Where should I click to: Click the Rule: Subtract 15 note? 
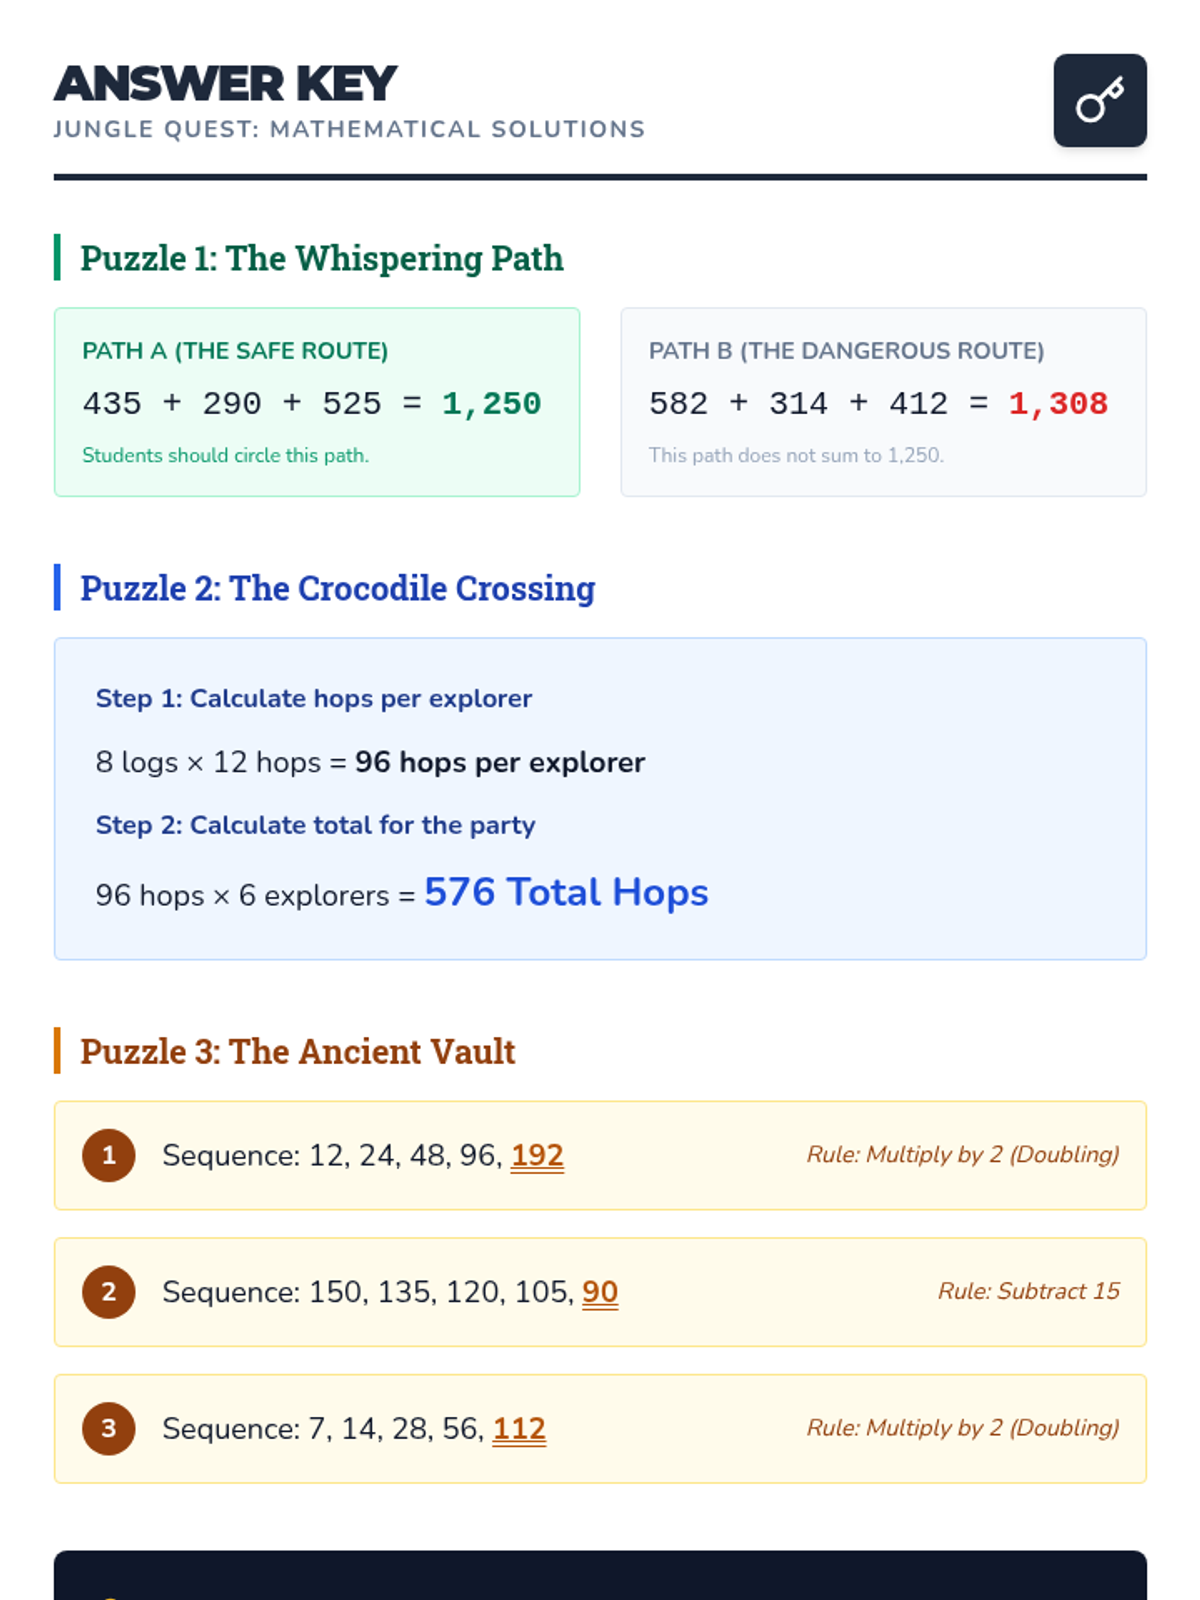click(x=1029, y=1291)
